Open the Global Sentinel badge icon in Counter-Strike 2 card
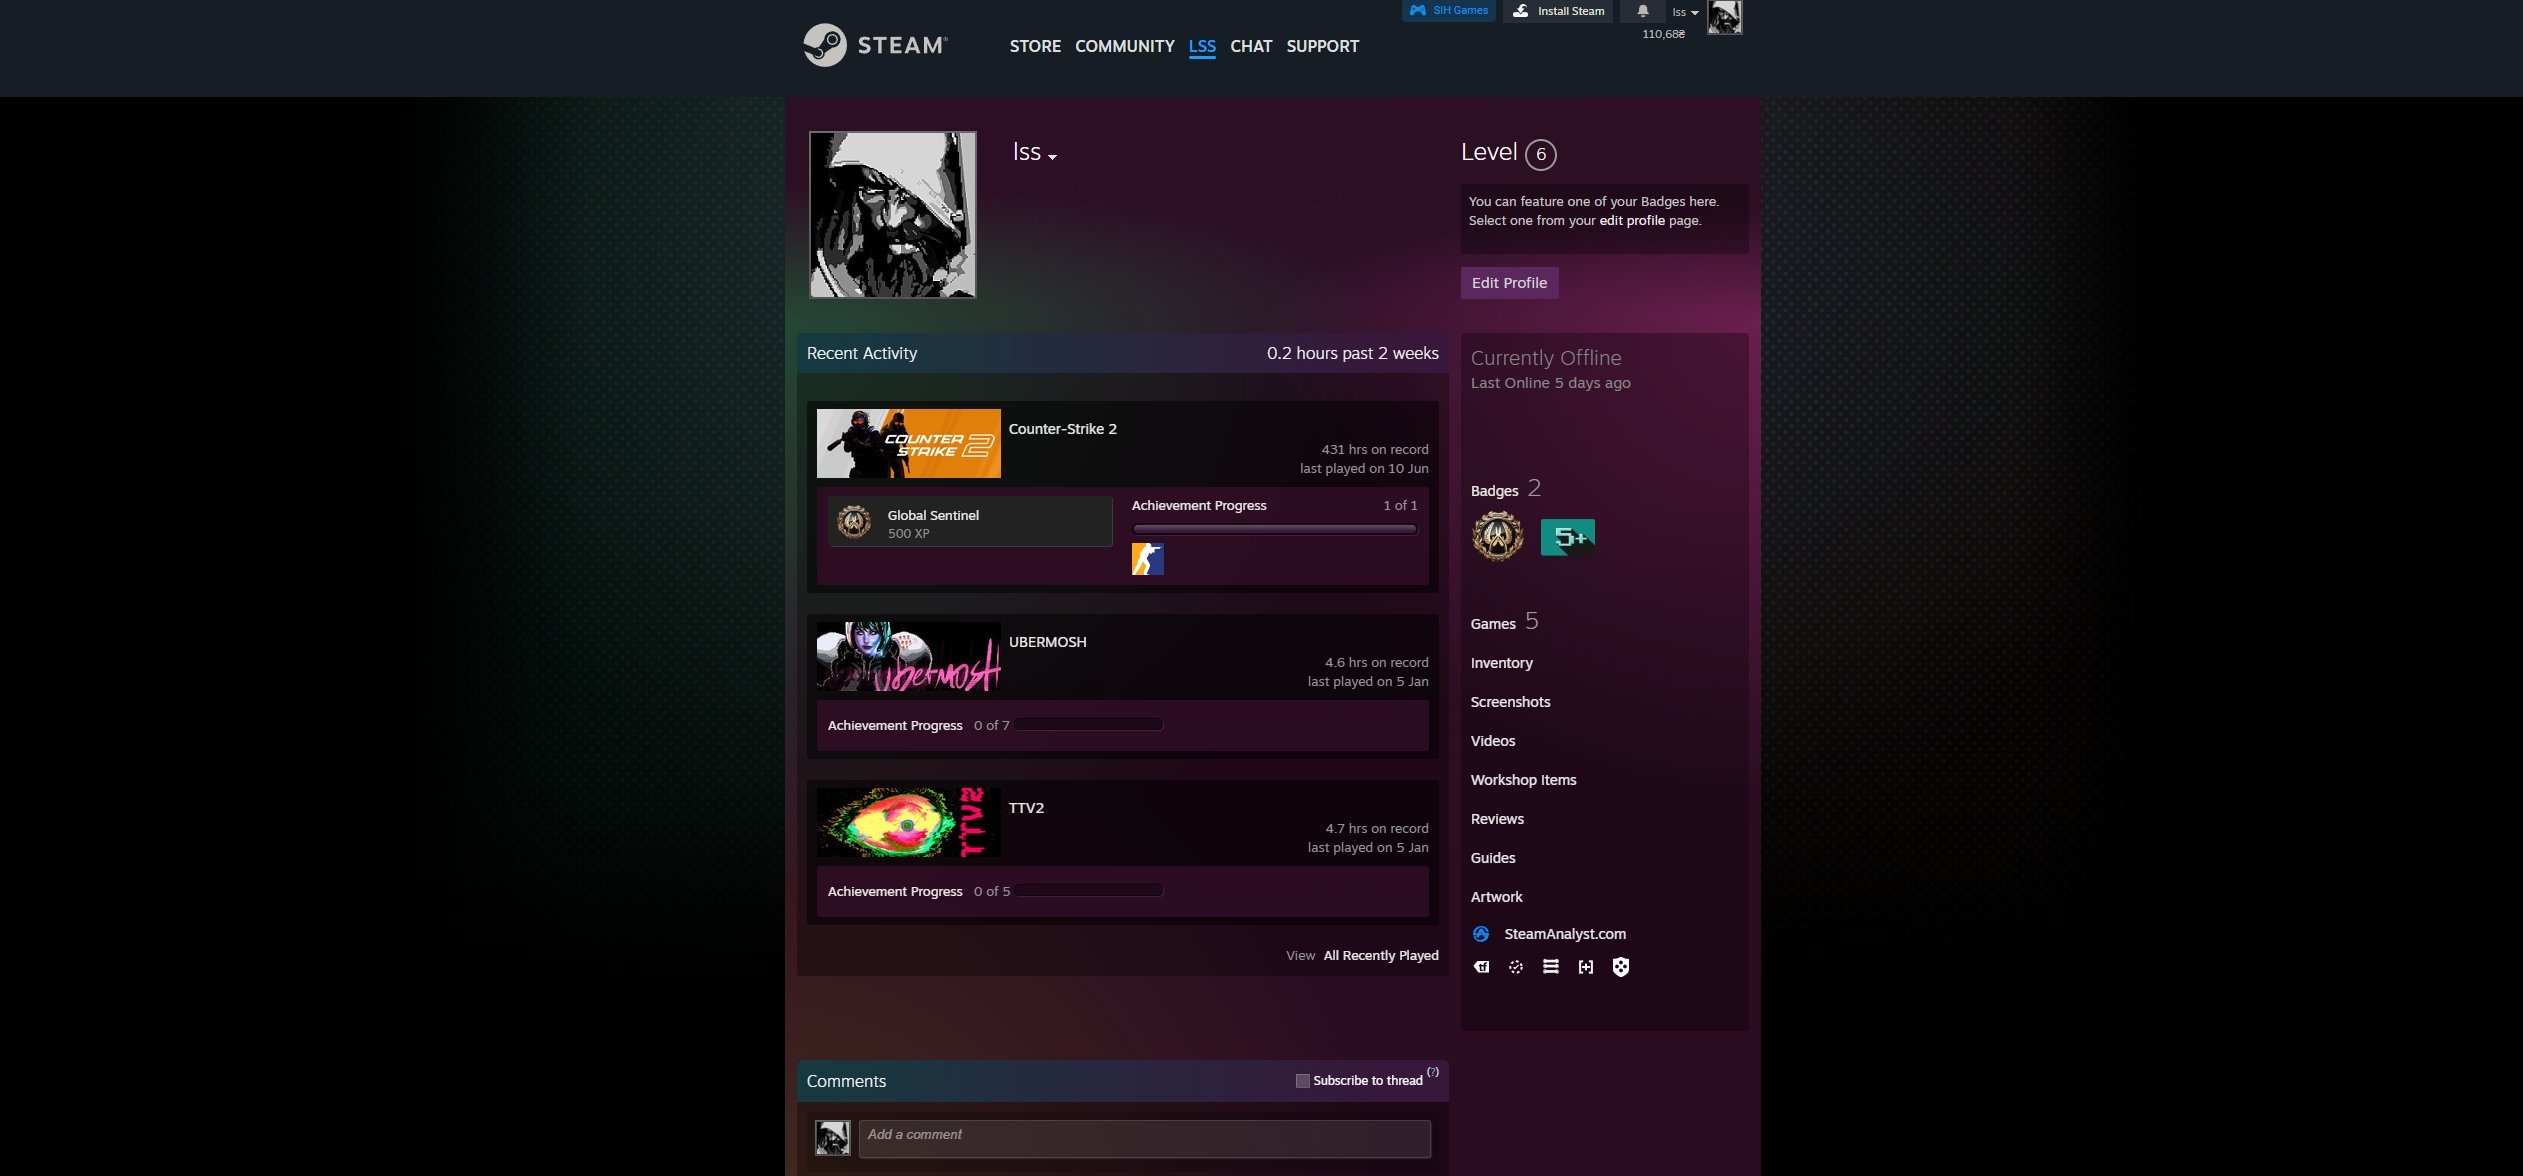Screen dimensions: 2523x1176 [x=854, y=521]
